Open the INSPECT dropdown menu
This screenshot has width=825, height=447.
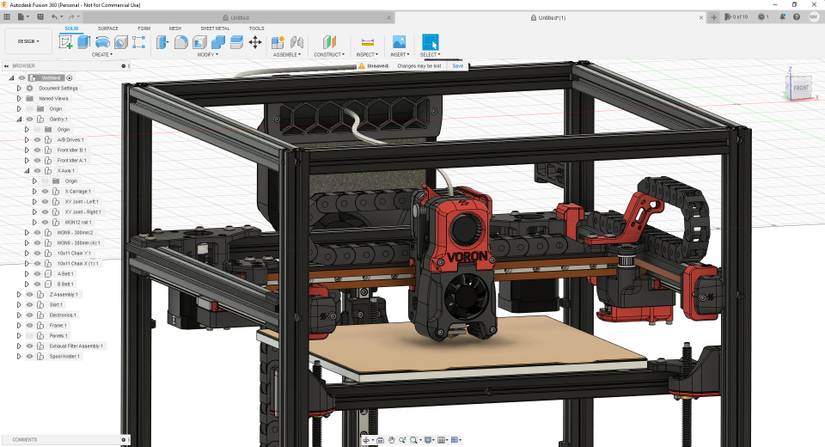pos(367,55)
